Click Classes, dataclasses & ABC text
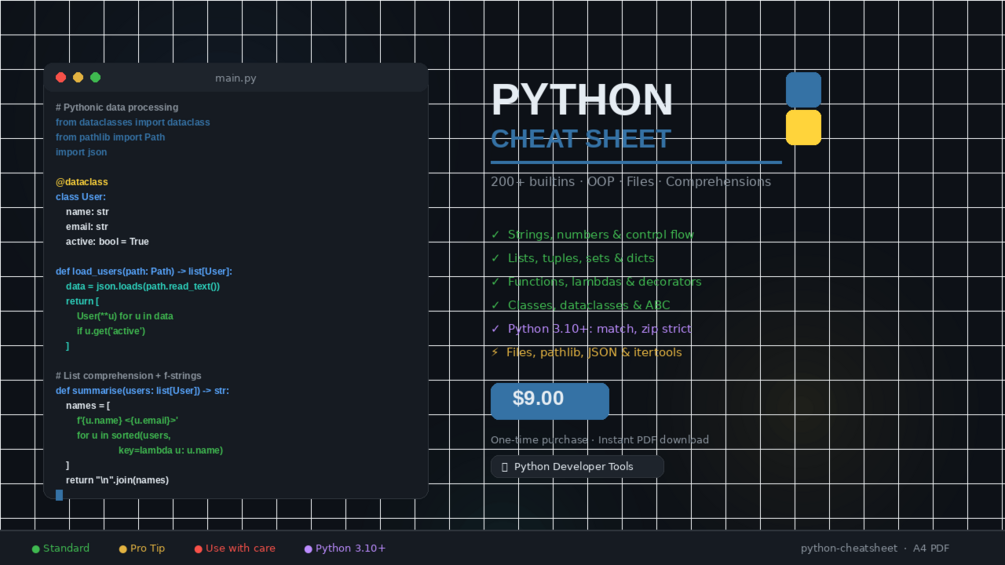Image resolution: width=1005 pixels, height=565 pixels. (x=588, y=306)
